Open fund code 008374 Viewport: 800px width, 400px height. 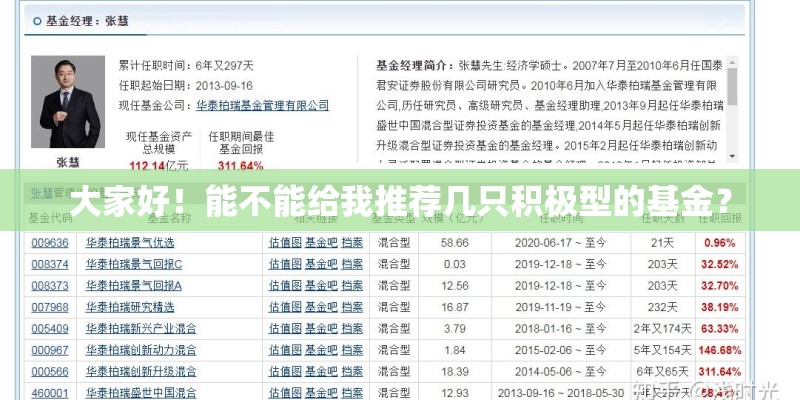pyautogui.click(x=49, y=264)
